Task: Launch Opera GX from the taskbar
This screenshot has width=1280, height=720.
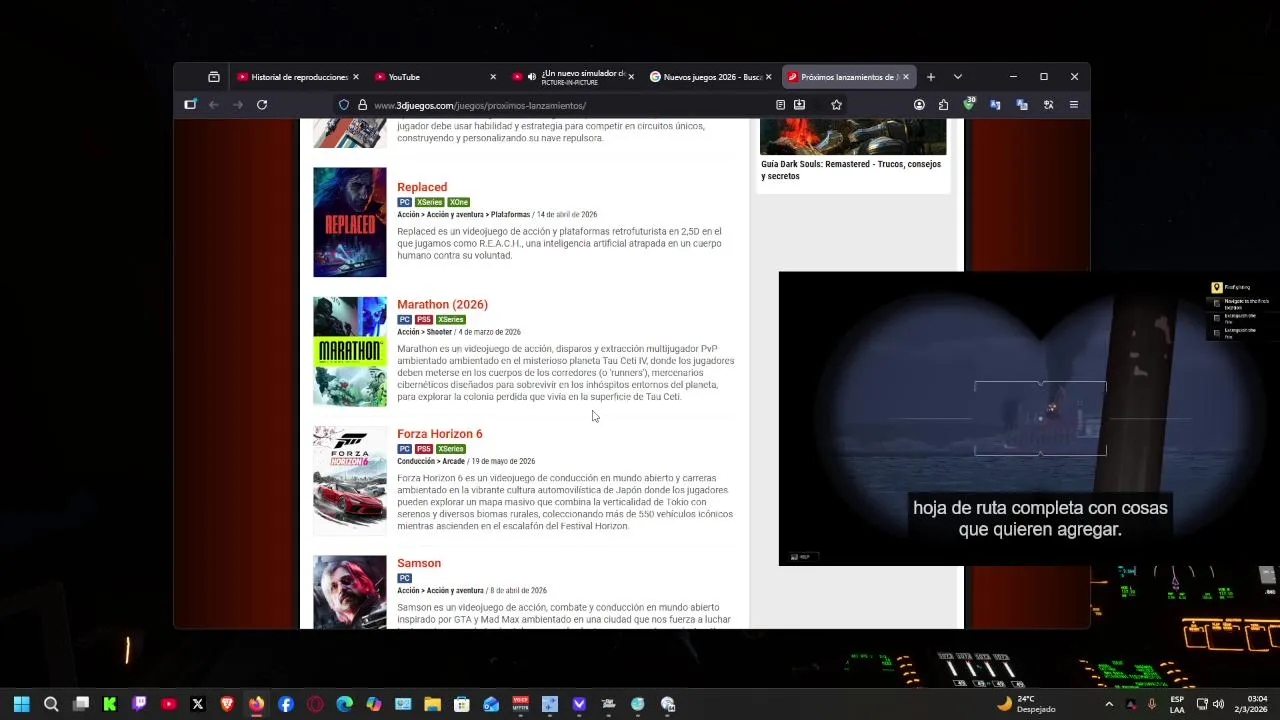Action: [315, 704]
